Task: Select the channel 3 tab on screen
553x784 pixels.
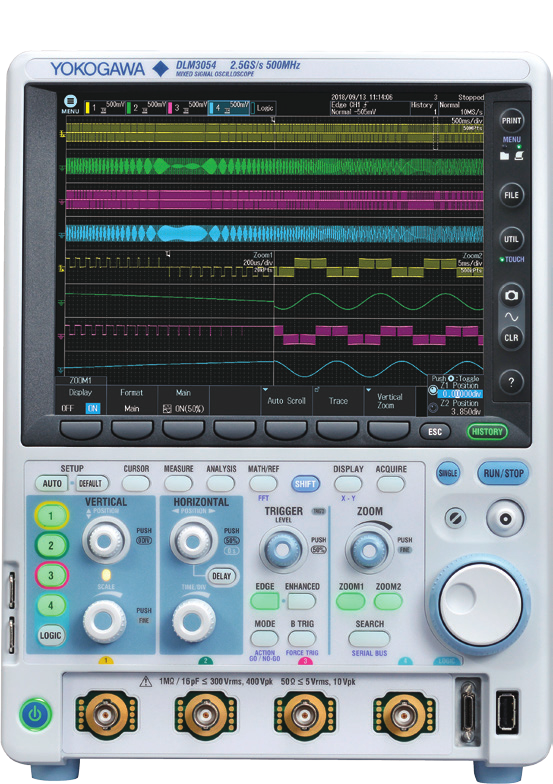Action: click(187, 108)
